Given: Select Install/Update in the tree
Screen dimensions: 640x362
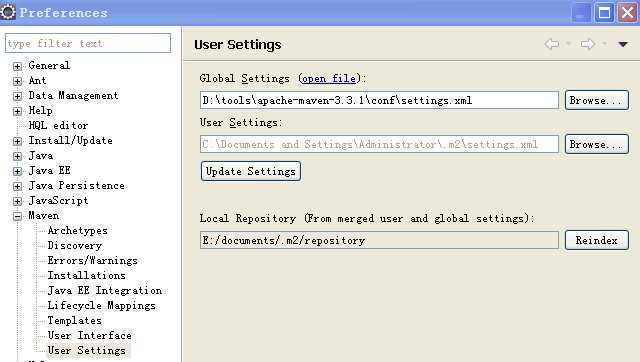Looking at the screenshot, I should (70, 140).
